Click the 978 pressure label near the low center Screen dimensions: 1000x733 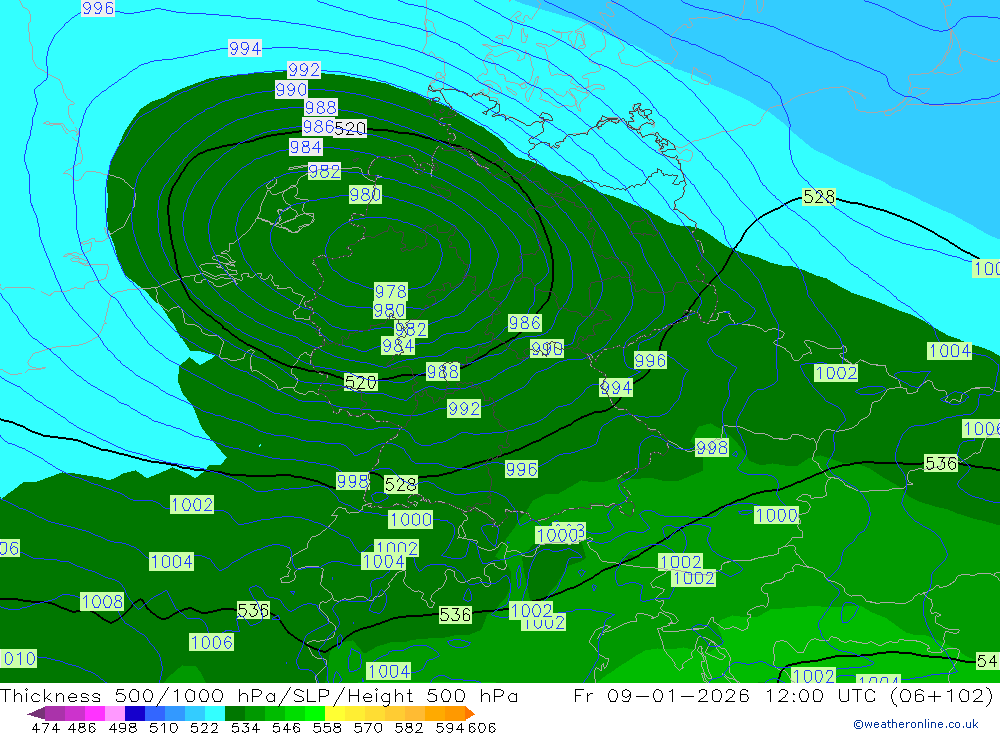pos(390,291)
